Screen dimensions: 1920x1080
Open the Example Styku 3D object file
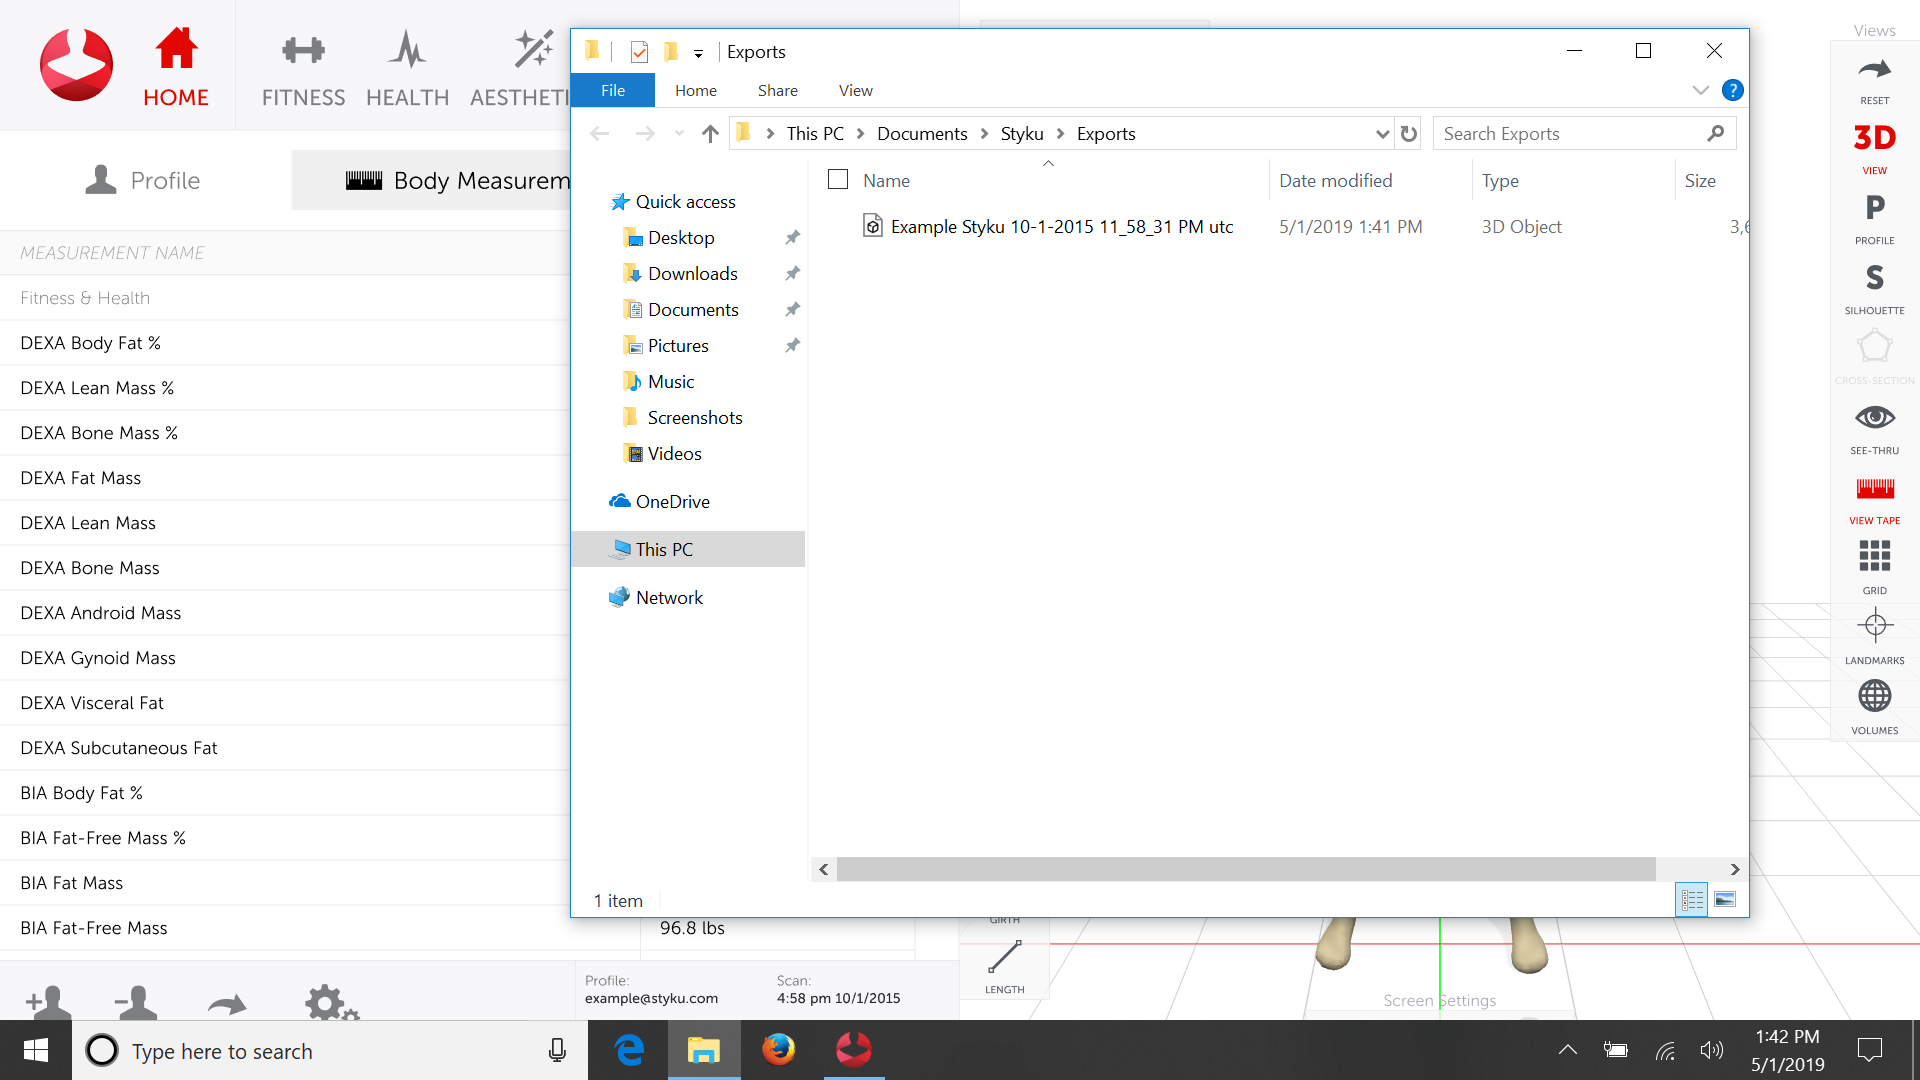point(1061,227)
